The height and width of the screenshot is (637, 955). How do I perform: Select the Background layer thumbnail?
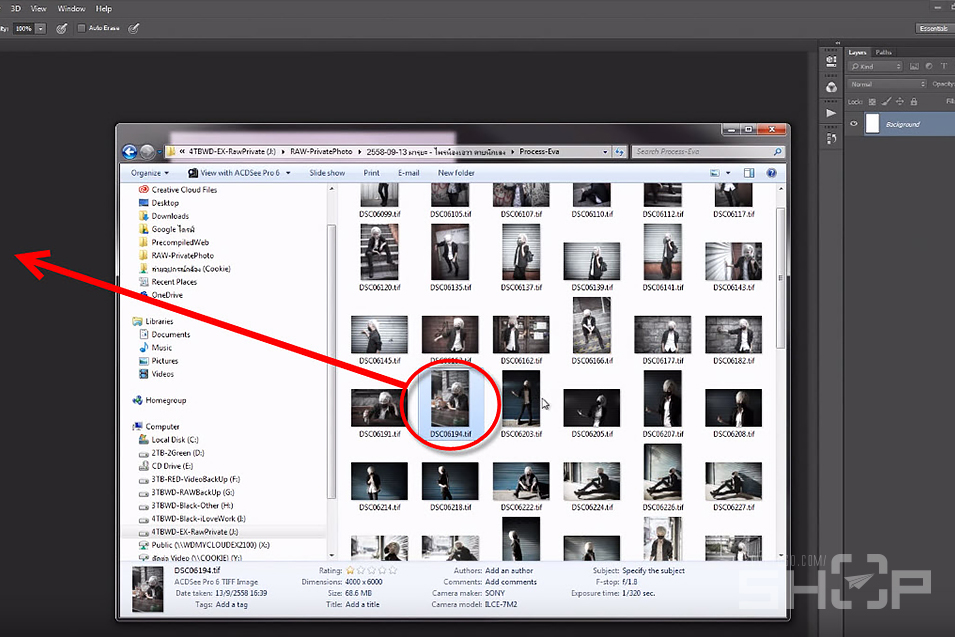click(873, 124)
